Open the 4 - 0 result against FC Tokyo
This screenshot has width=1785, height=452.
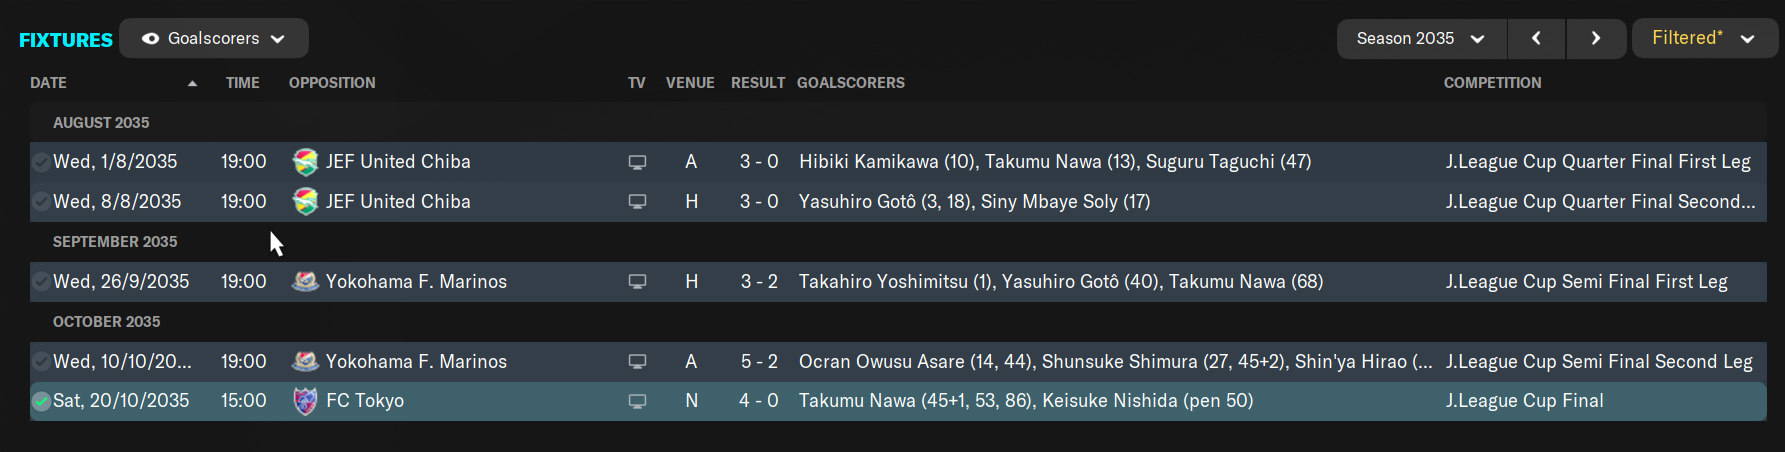point(759,401)
